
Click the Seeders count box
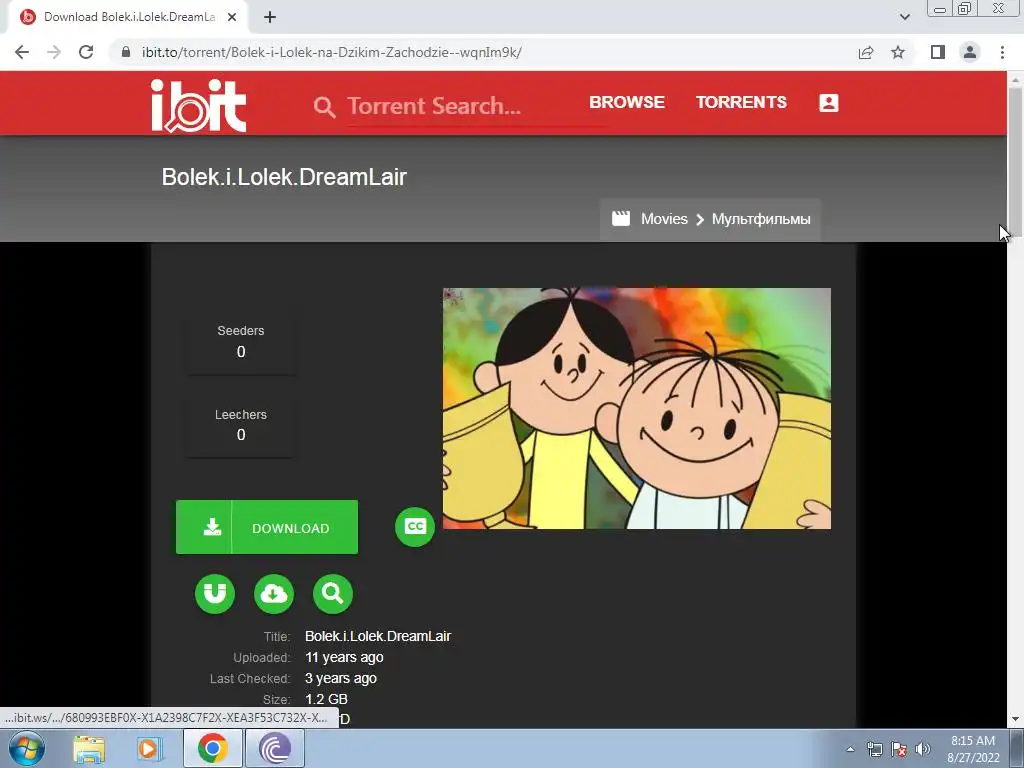240,342
